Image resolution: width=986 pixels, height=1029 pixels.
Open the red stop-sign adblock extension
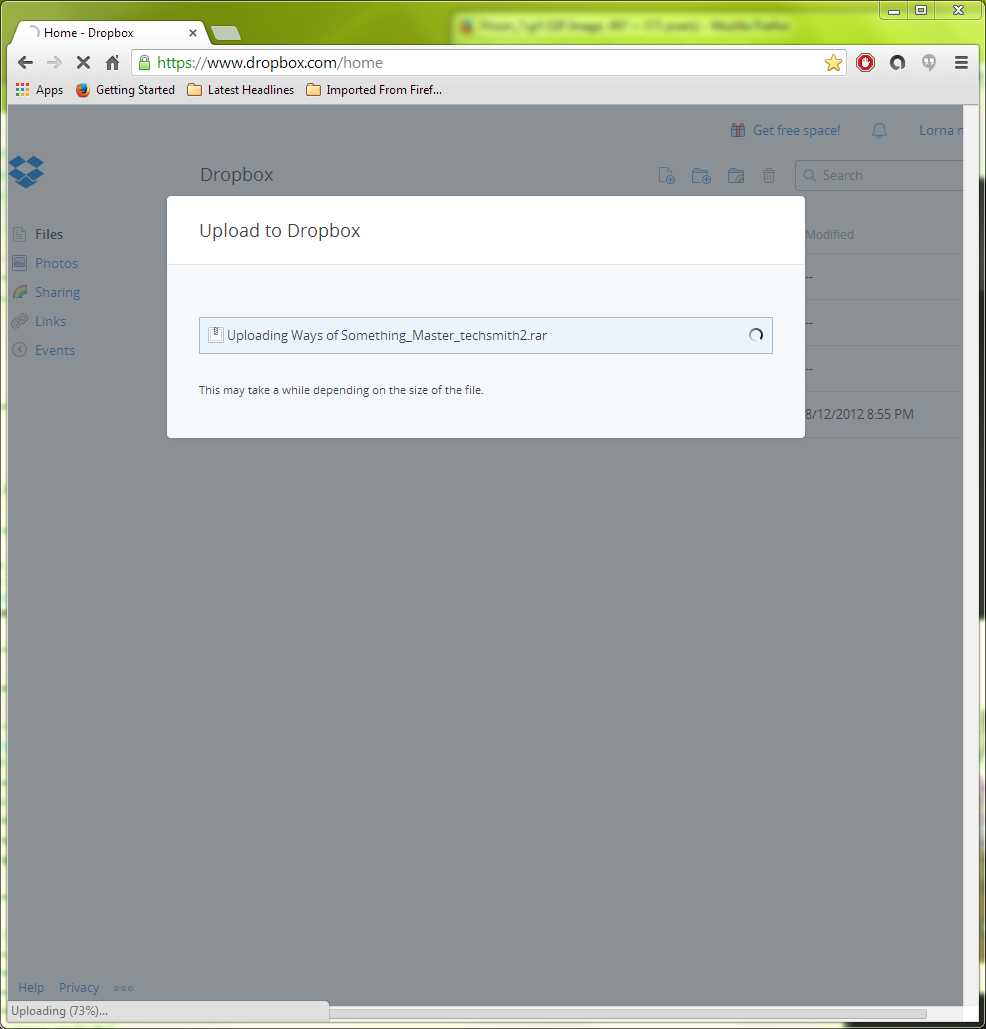pos(865,63)
